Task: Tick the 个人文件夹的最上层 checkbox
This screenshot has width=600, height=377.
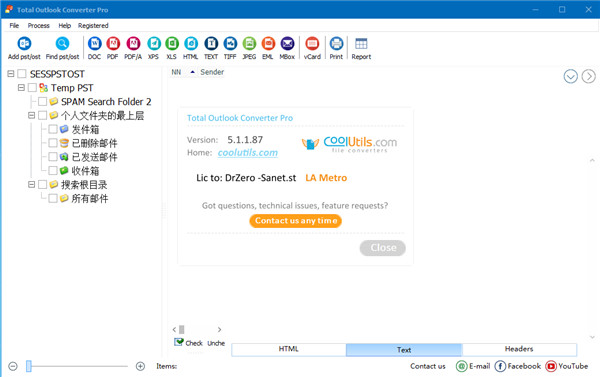Action: point(42,115)
